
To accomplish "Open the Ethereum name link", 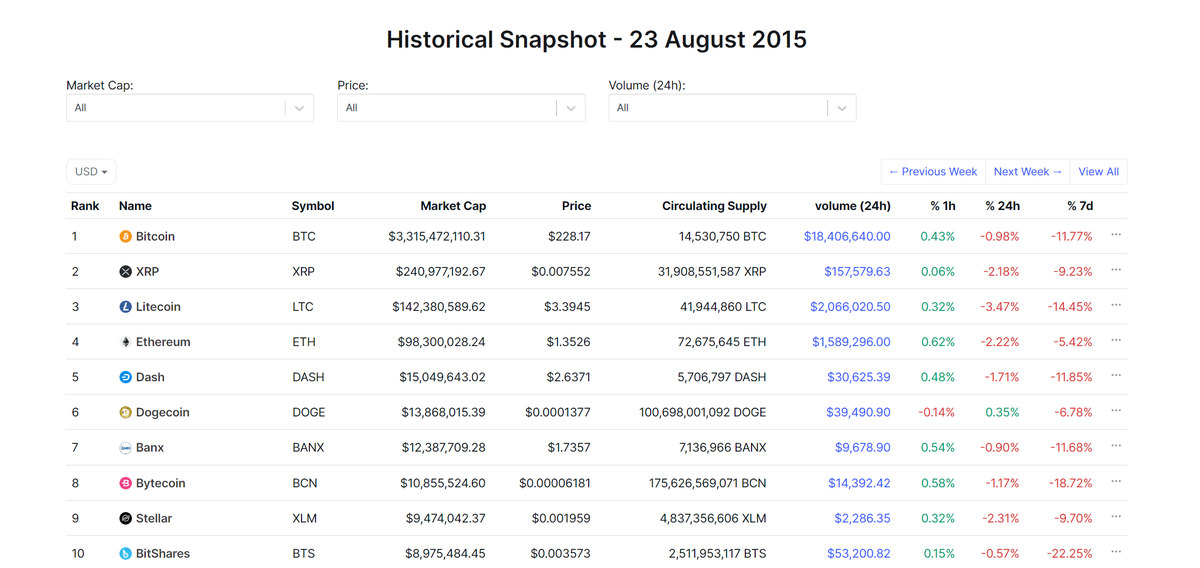I will point(163,342).
